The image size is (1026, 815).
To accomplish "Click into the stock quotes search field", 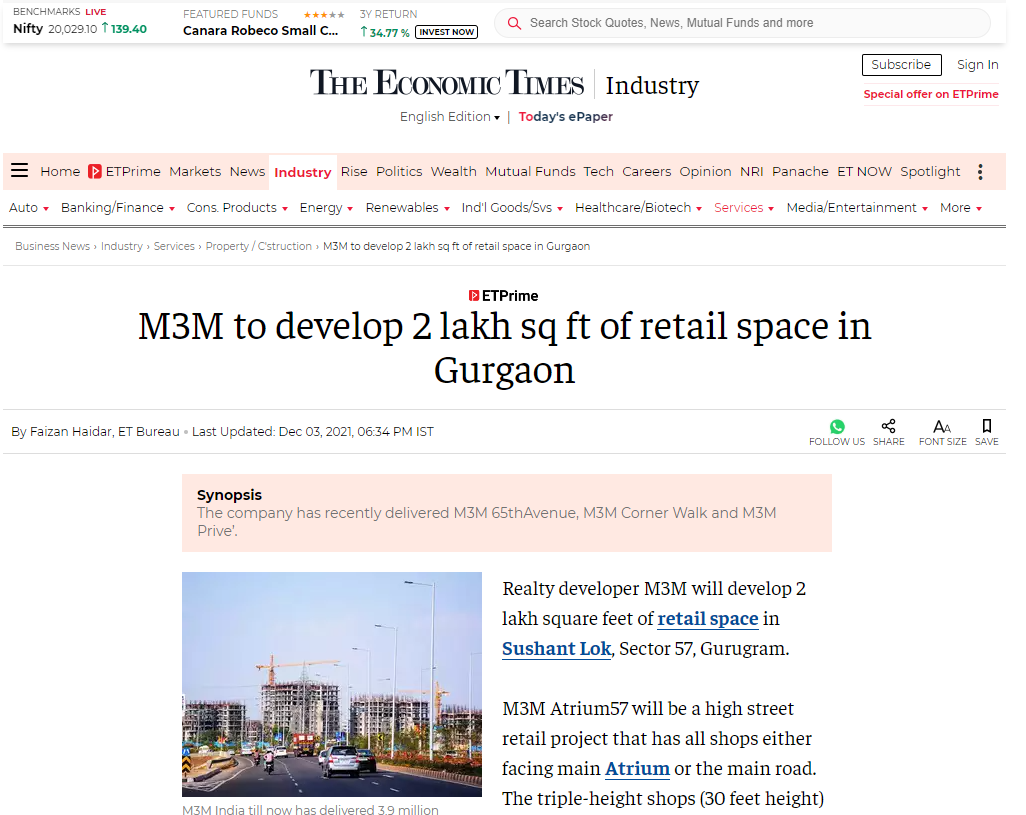I will pyautogui.click(x=750, y=23).
